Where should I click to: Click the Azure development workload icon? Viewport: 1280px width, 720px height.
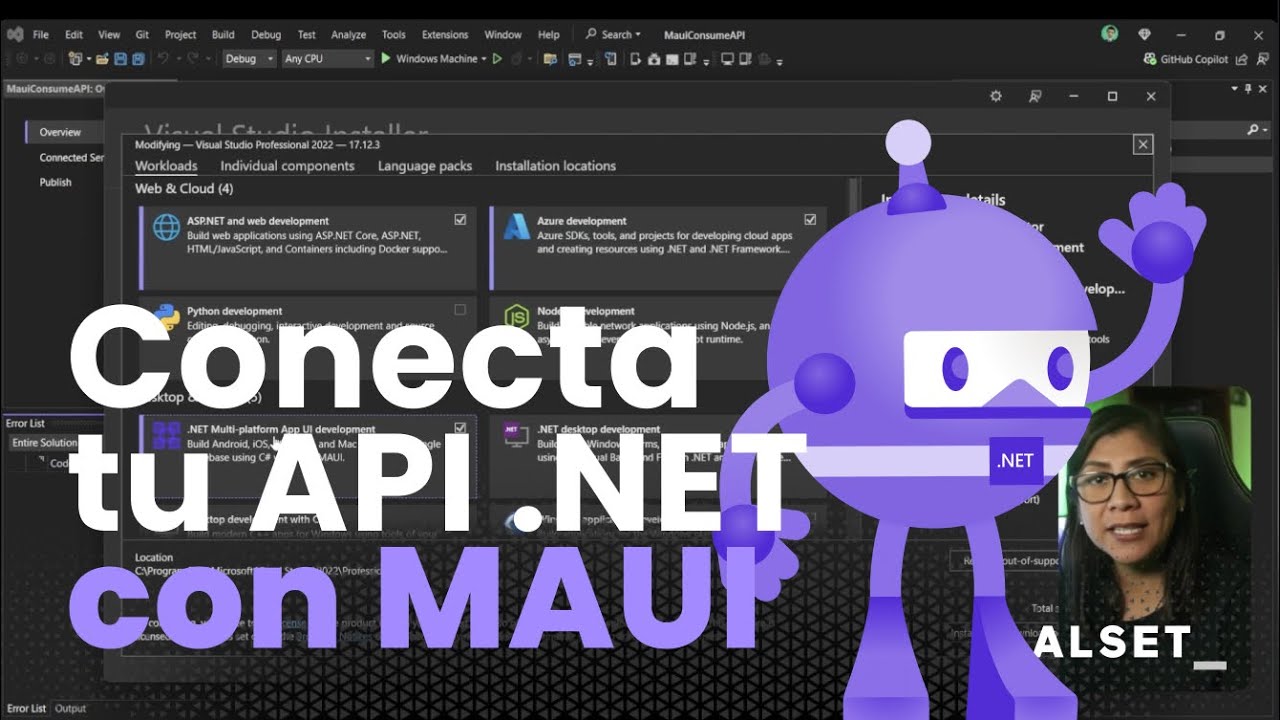click(x=516, y=227)
